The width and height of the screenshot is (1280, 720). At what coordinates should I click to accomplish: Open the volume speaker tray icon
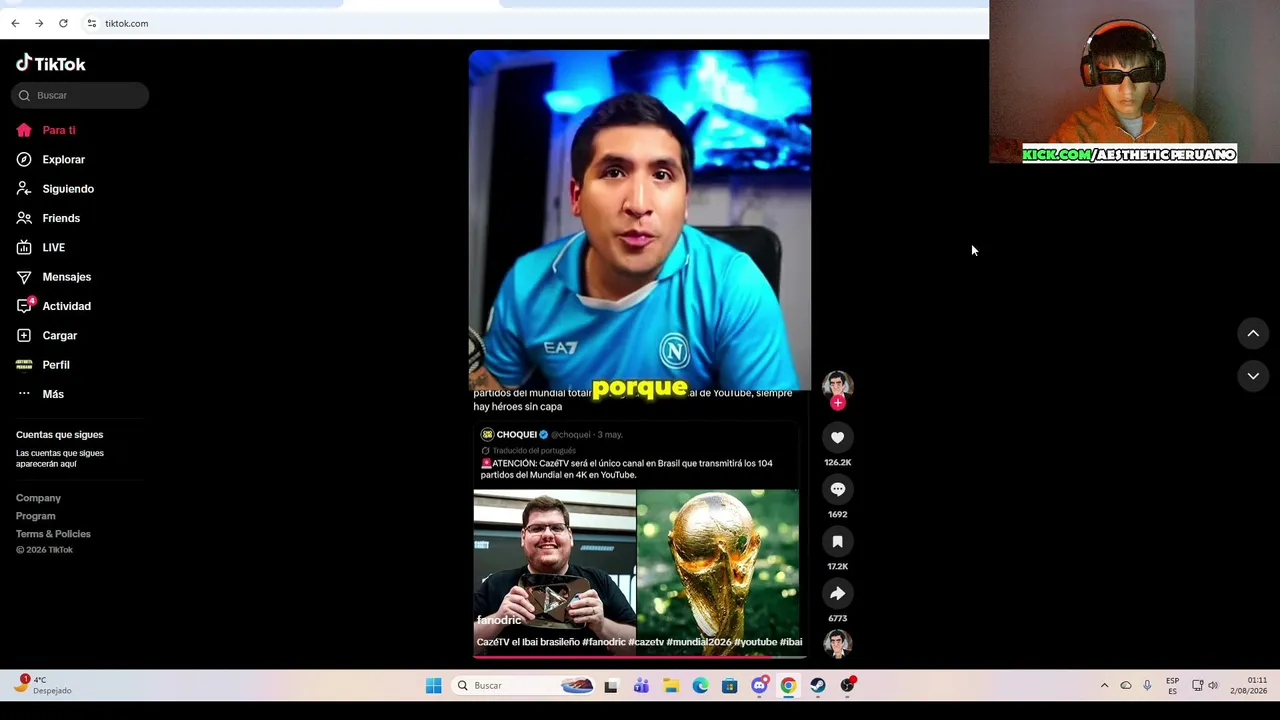pyautogui.click(x=1213, y=686)
